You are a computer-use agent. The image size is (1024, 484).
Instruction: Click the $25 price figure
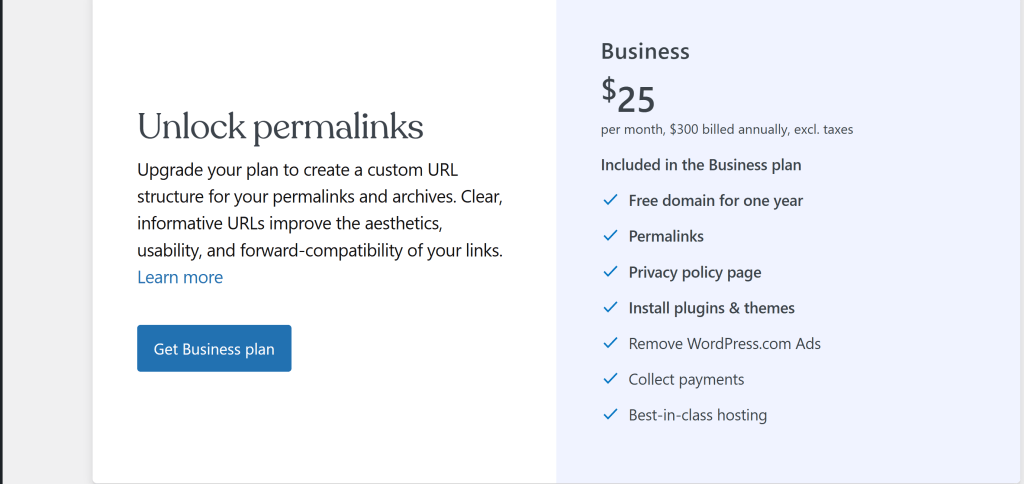coord(628,97)
